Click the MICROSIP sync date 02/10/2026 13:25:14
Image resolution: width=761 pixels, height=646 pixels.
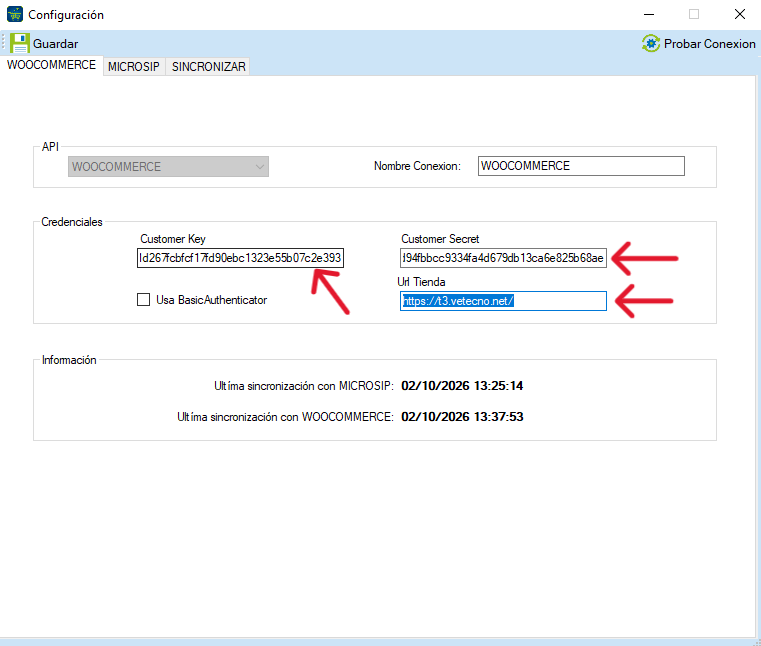[462, 386]
